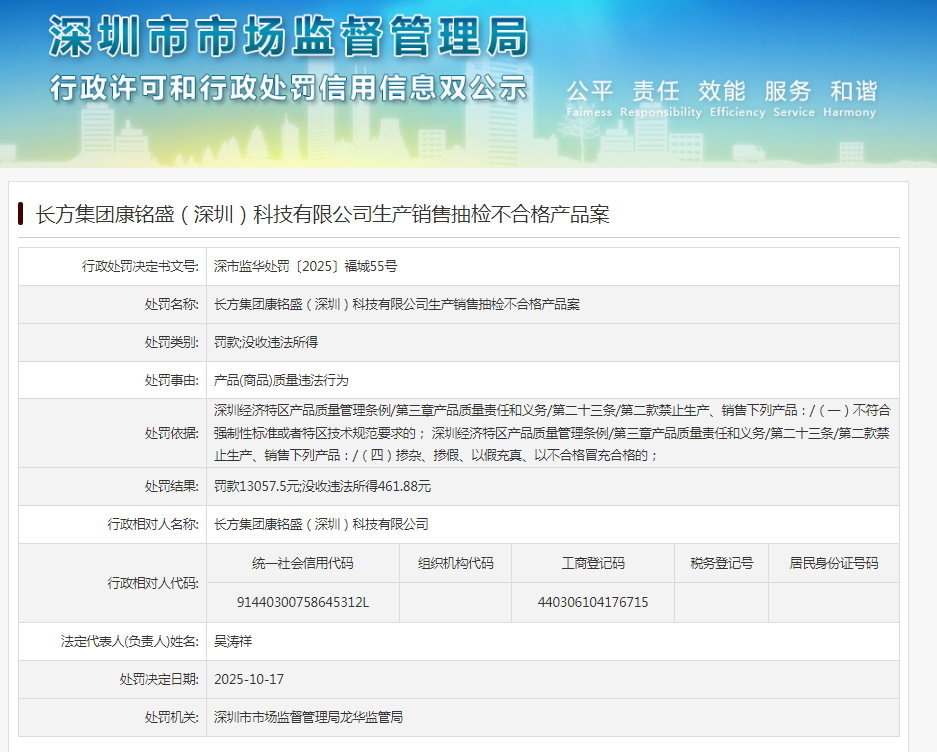Click the 处罚依据 legal basis paragraph

point(552,432)
